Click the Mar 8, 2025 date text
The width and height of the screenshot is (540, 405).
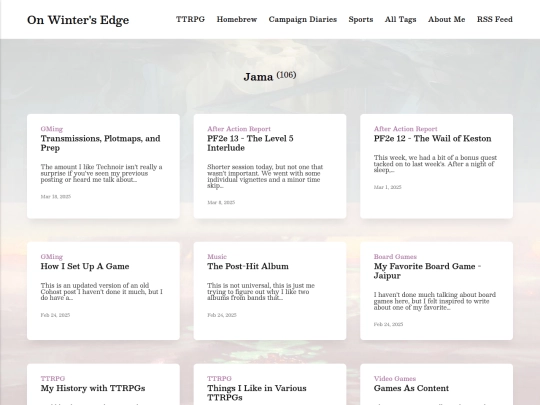221,202
